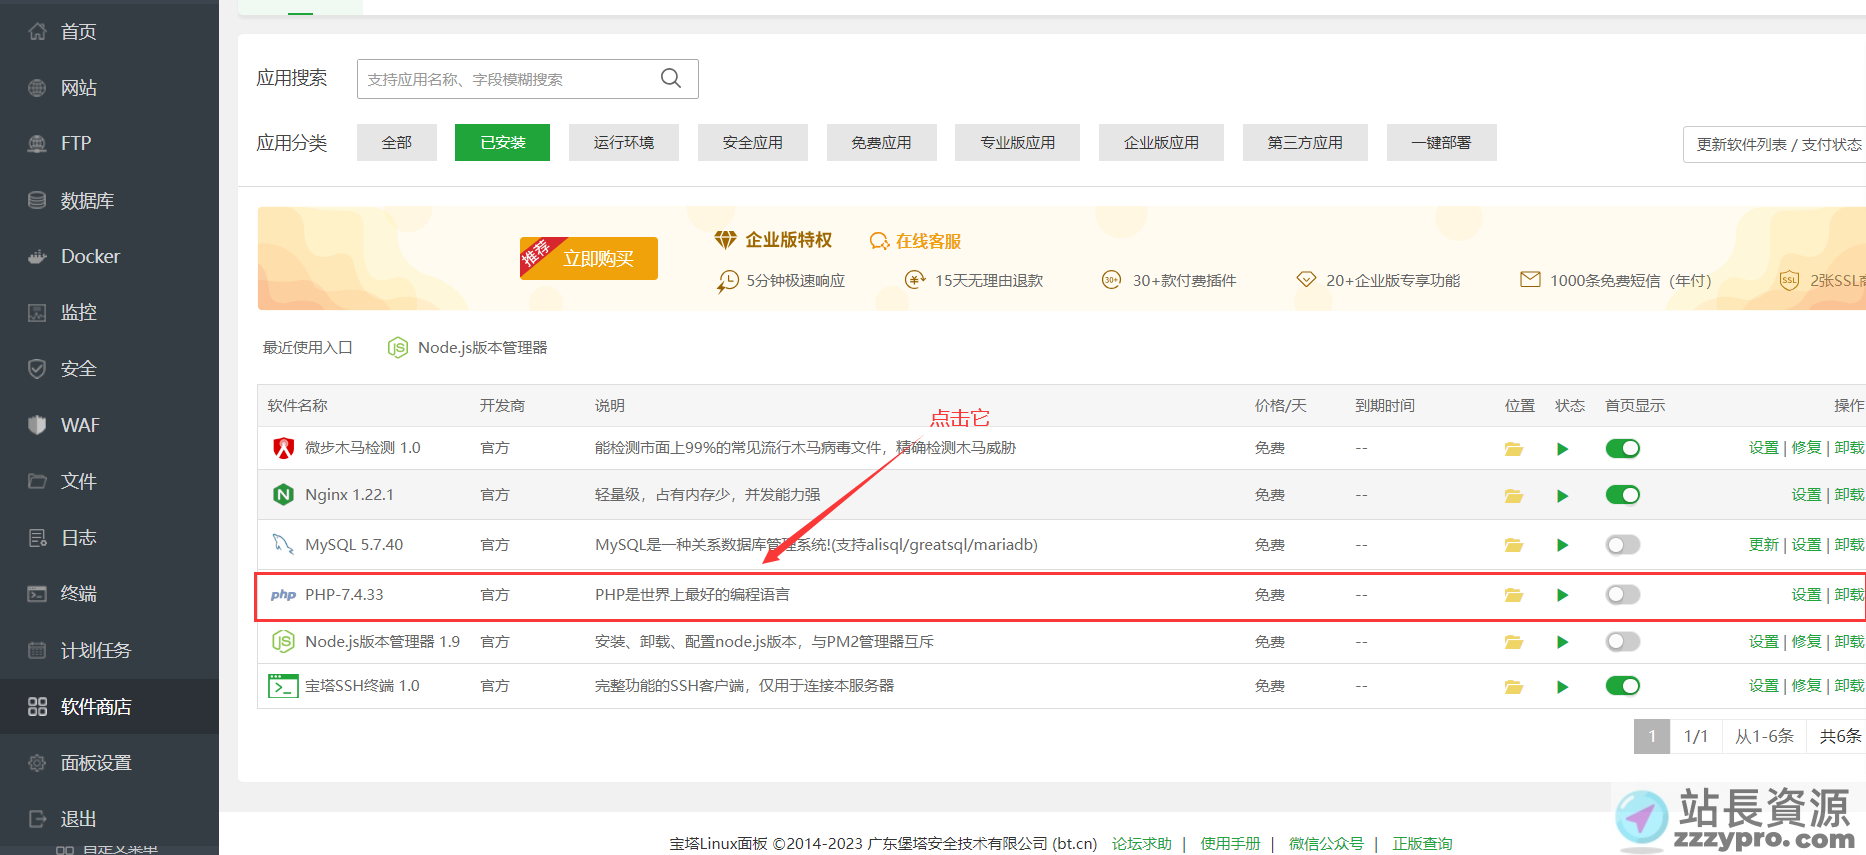The image size is (1866, 855).
Task: Click 使用手册 footer link
Action: 1230,843
